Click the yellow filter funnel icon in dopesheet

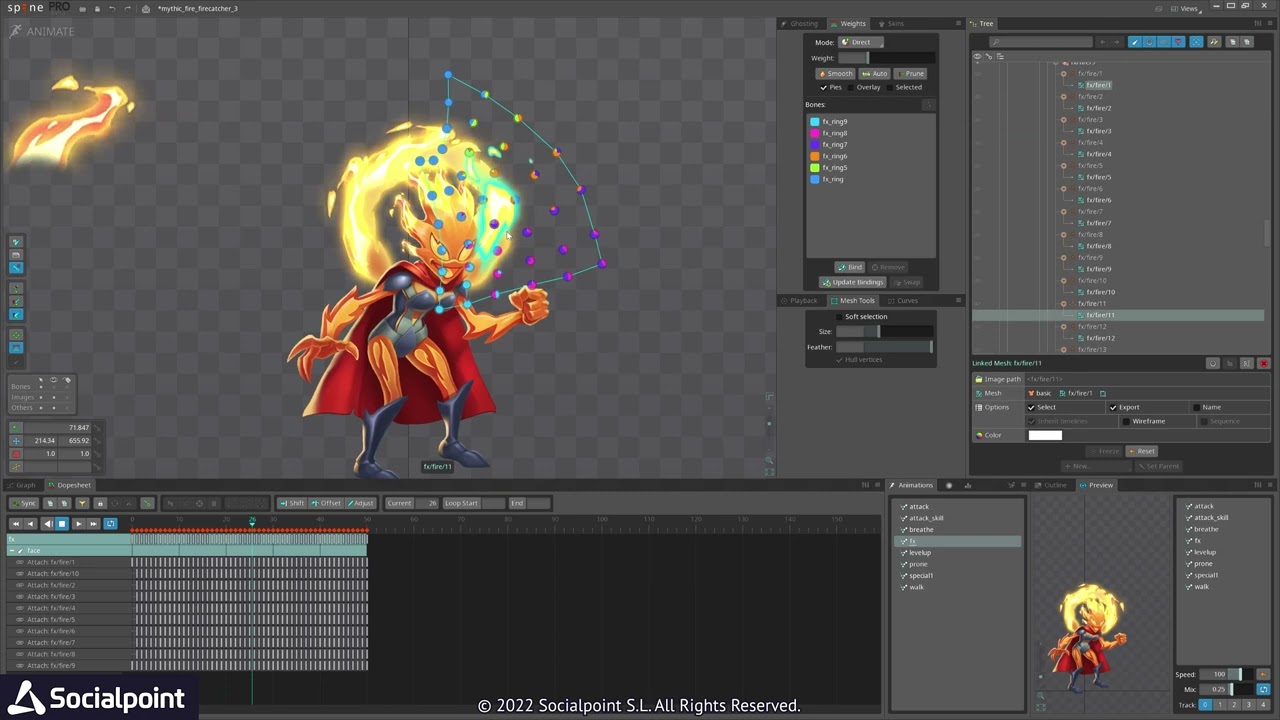pos(82,503)
